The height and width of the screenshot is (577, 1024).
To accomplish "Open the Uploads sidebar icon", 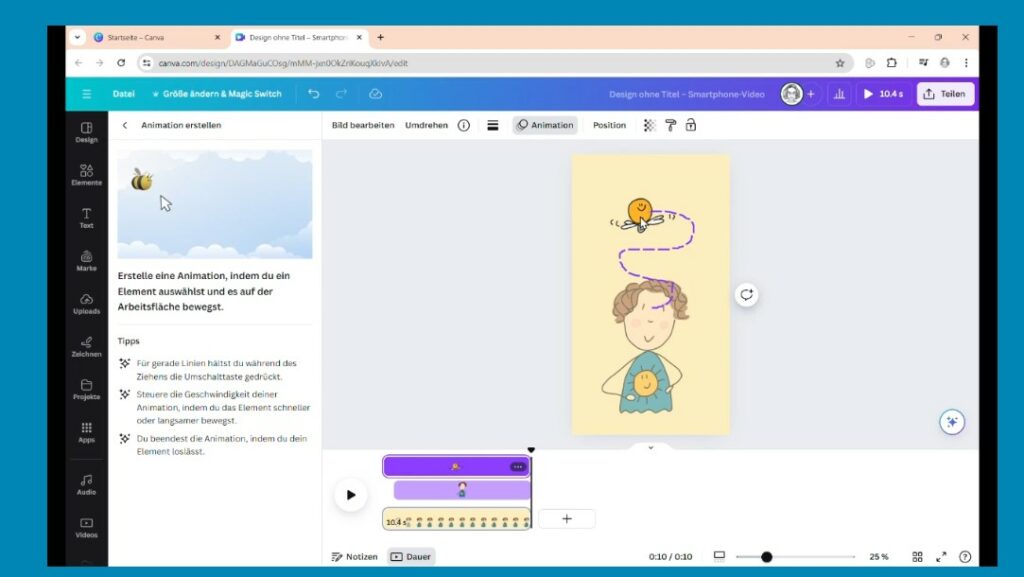I will pos(86,303).
